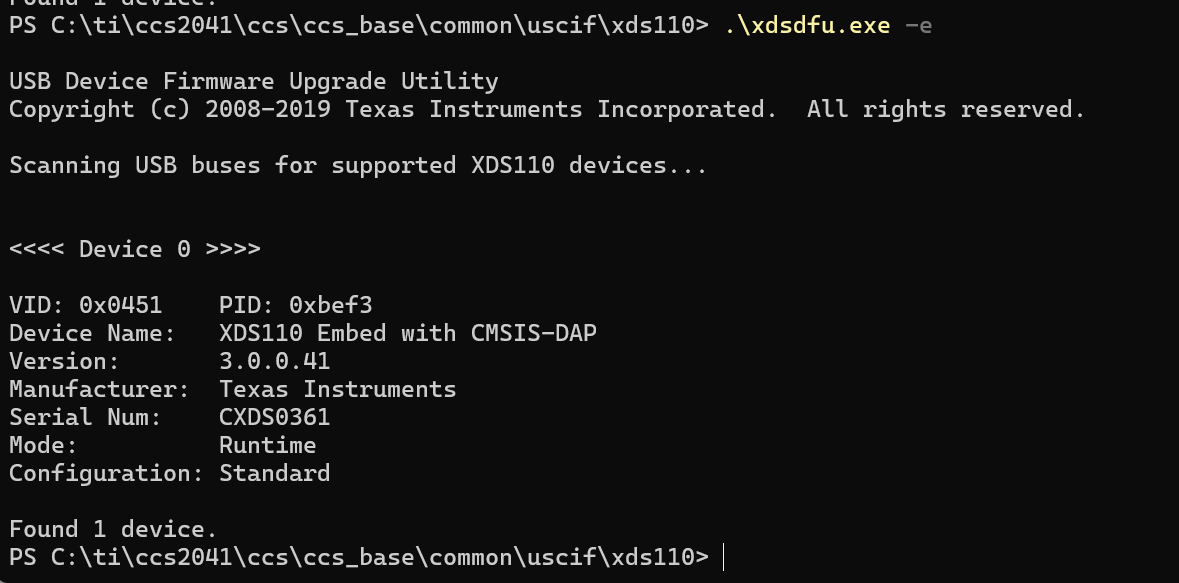Click the version number 3.0.0.41
This screenshot has width=1179, height=583.
point(274,361)
